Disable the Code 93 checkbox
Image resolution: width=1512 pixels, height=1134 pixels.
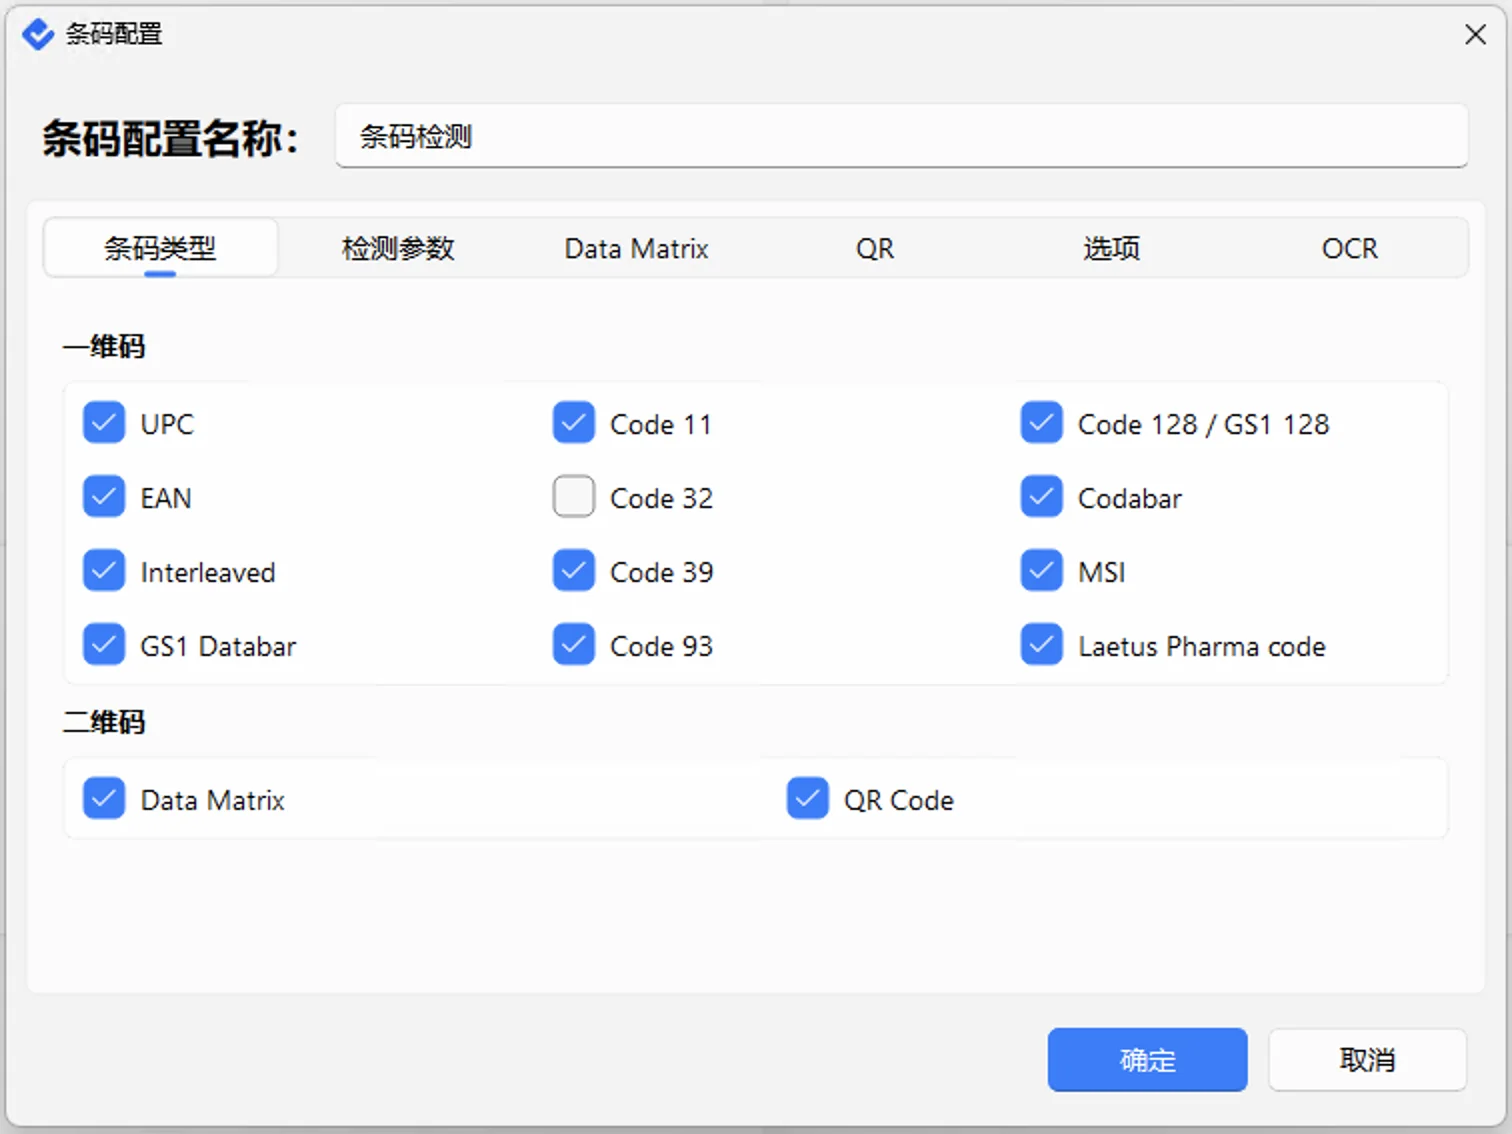pos(574,645)
